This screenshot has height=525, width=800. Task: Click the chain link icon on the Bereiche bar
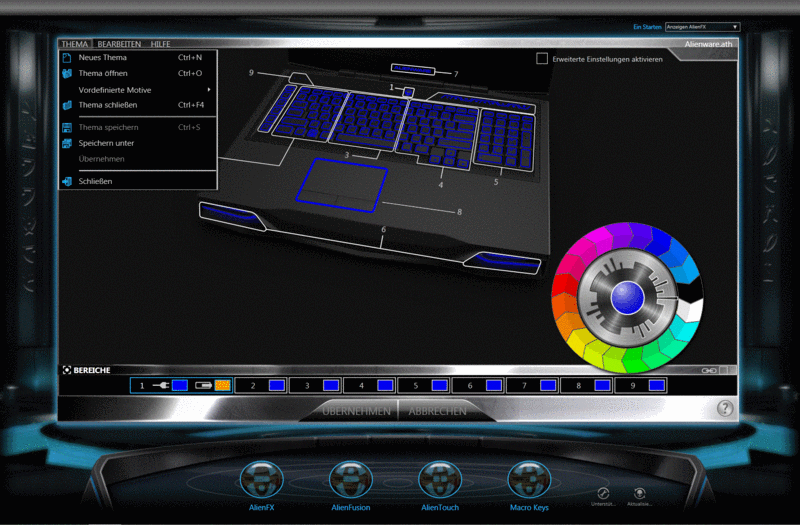point(709,370)
